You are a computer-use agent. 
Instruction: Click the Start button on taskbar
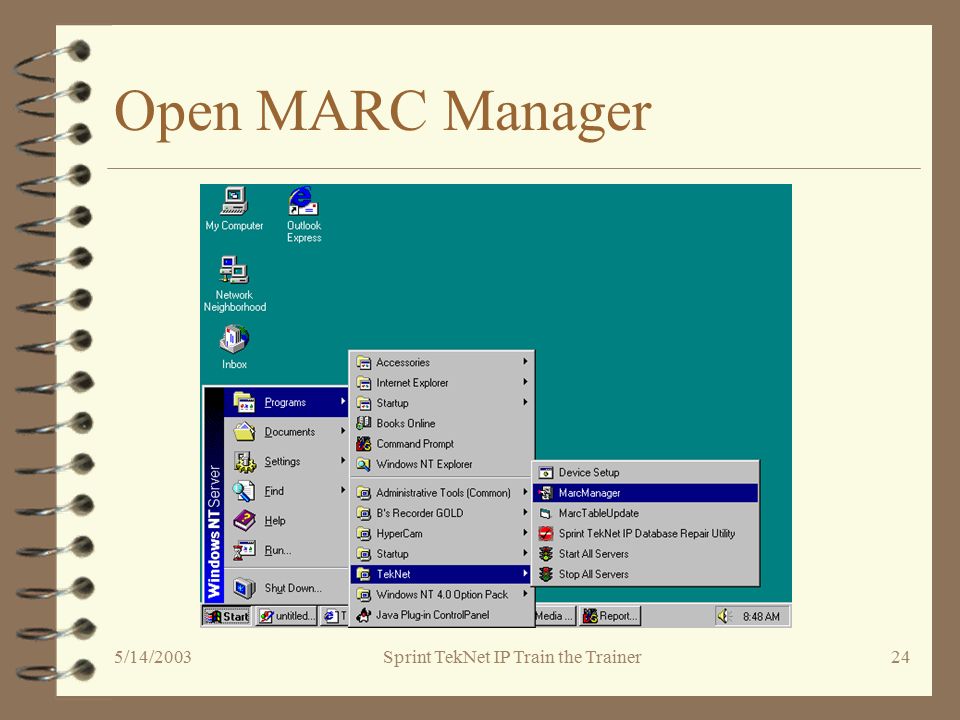[227, 616]
